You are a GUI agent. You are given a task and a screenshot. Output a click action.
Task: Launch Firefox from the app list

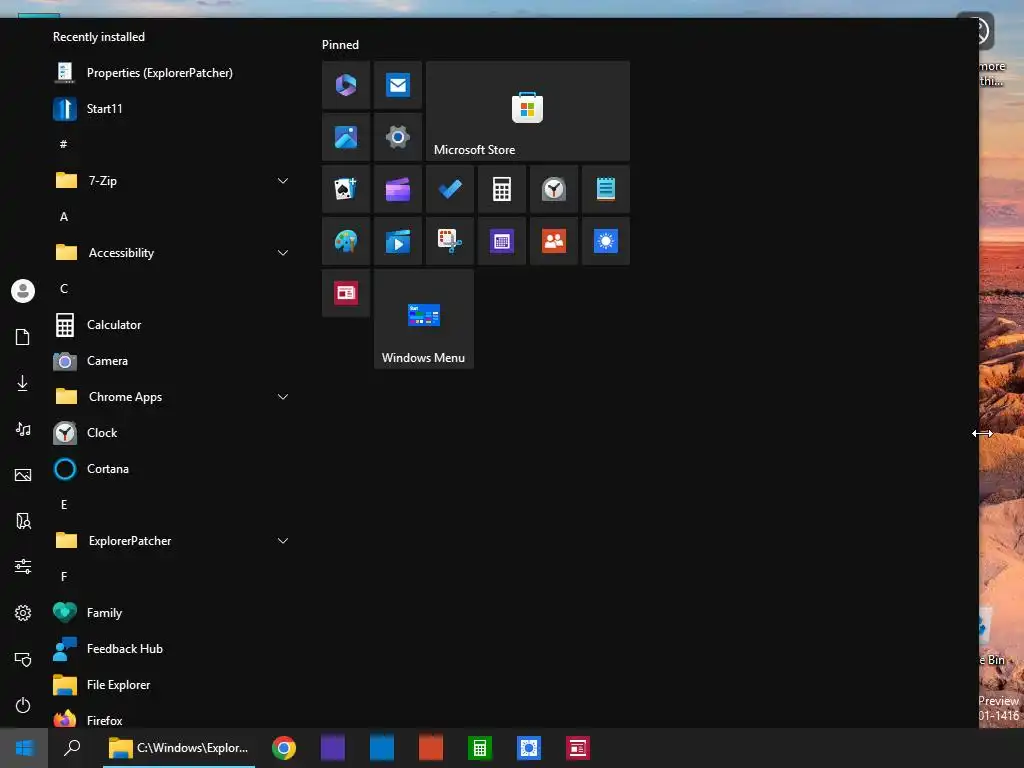tap(173, 719)
